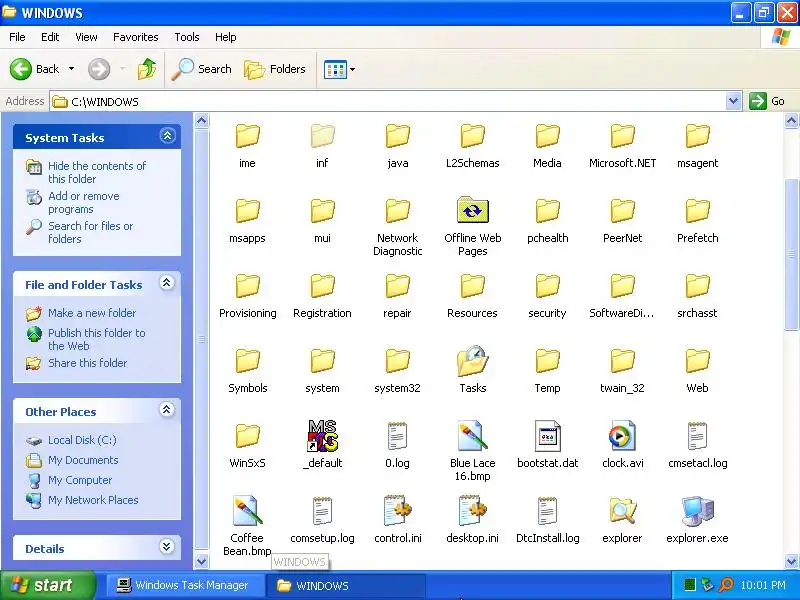
Task: Click the Go button
Action: (x=767, y=101)
